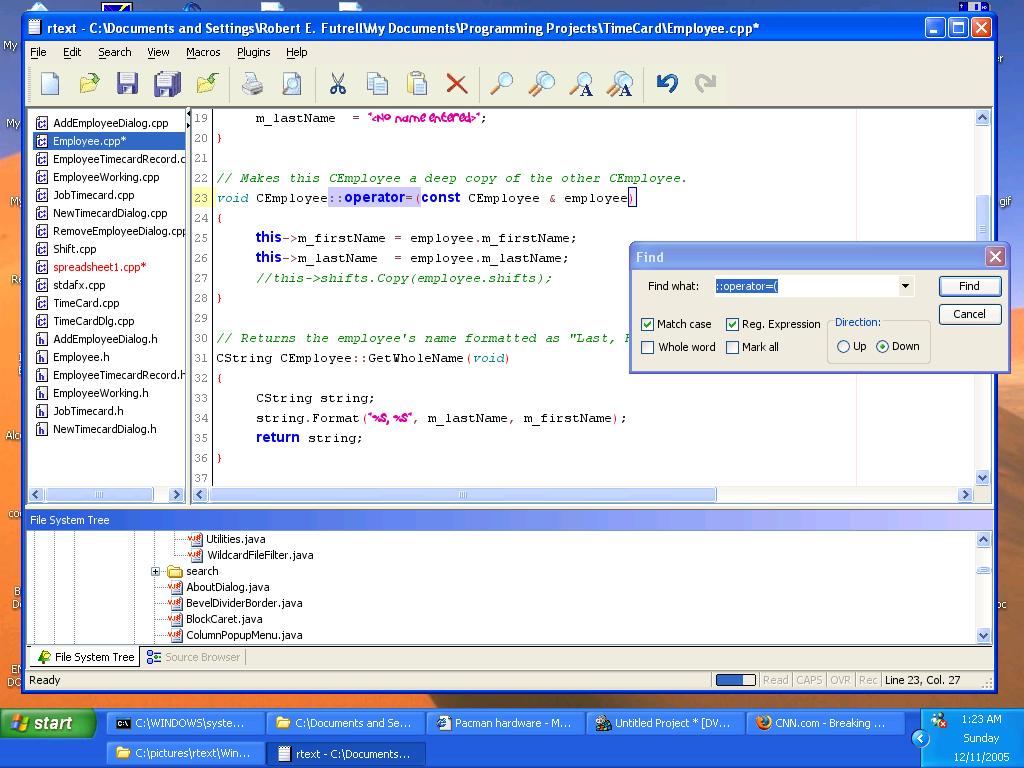
Task: Click the Cancel button in Find dialog
Action: coord(969,314)
